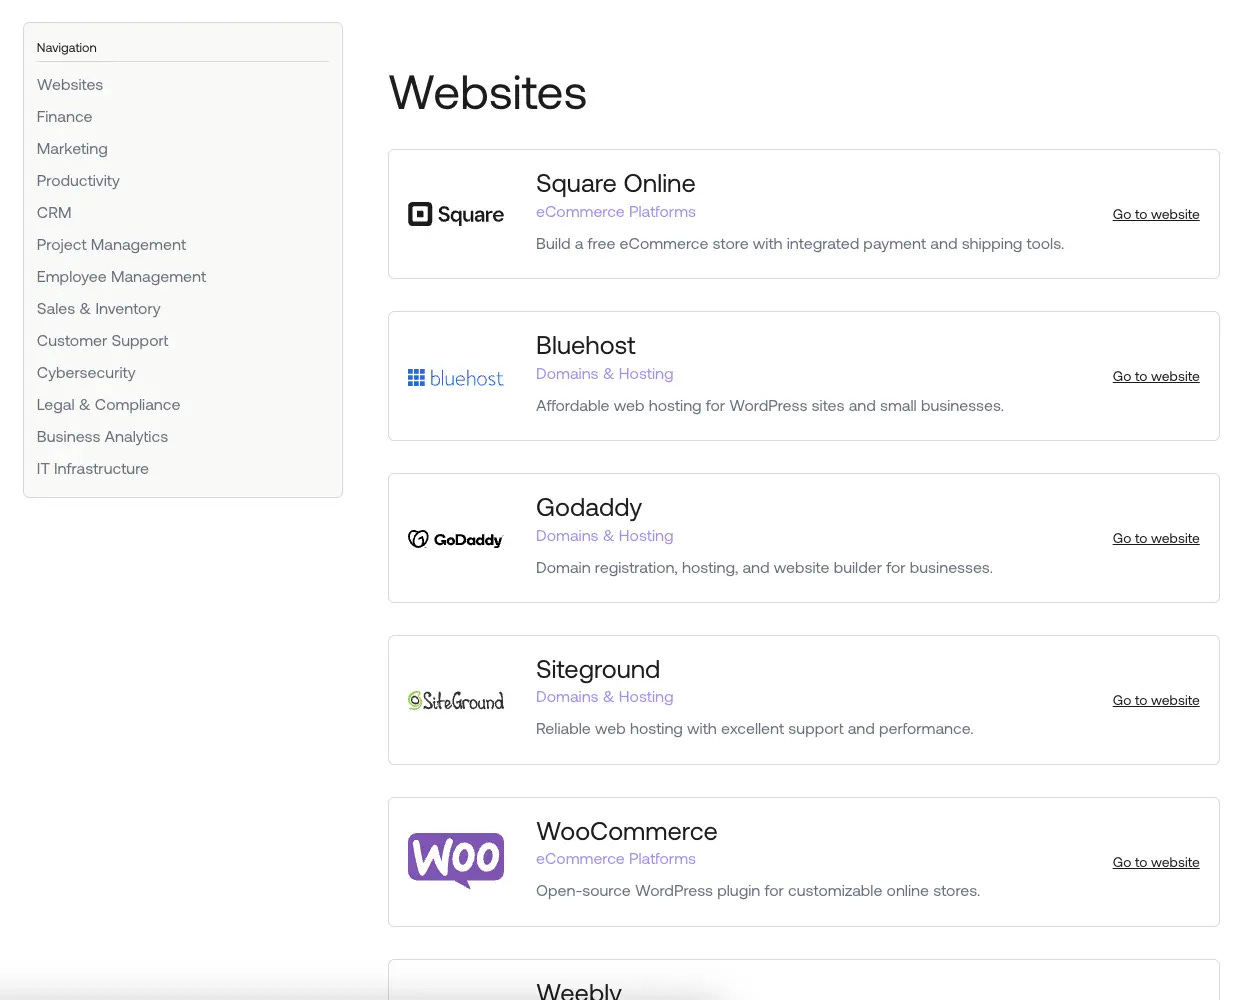Select Sales & Inventory category

click(x=98, y=309)
